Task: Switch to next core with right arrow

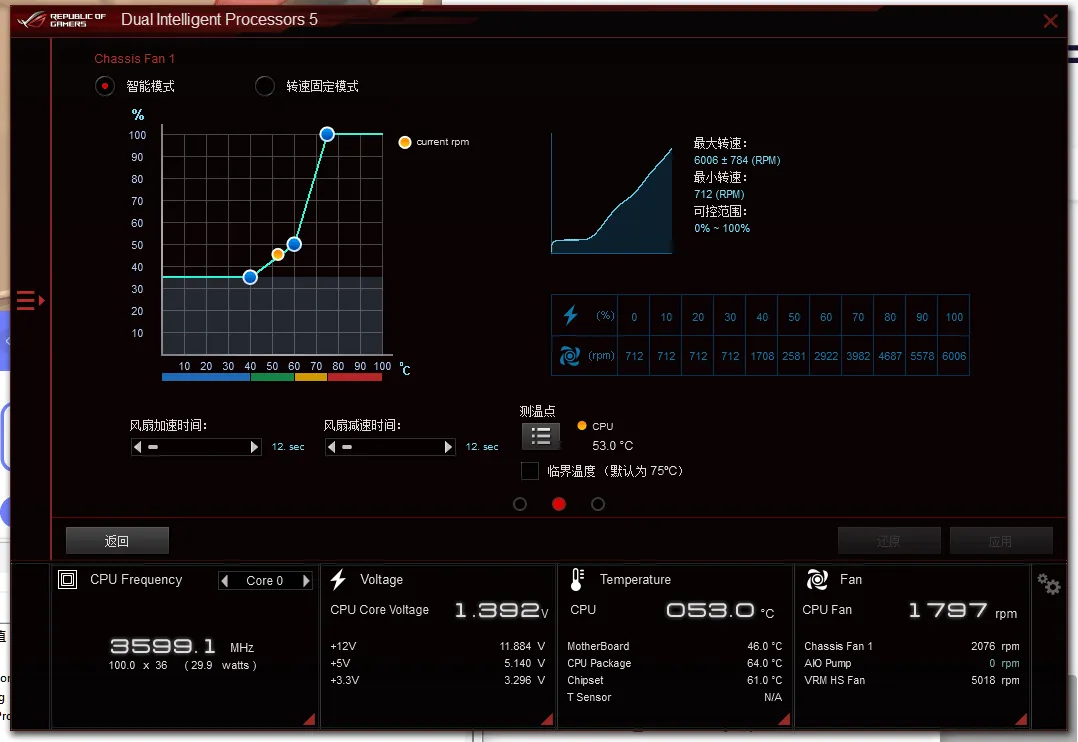Action: (306, 580)
